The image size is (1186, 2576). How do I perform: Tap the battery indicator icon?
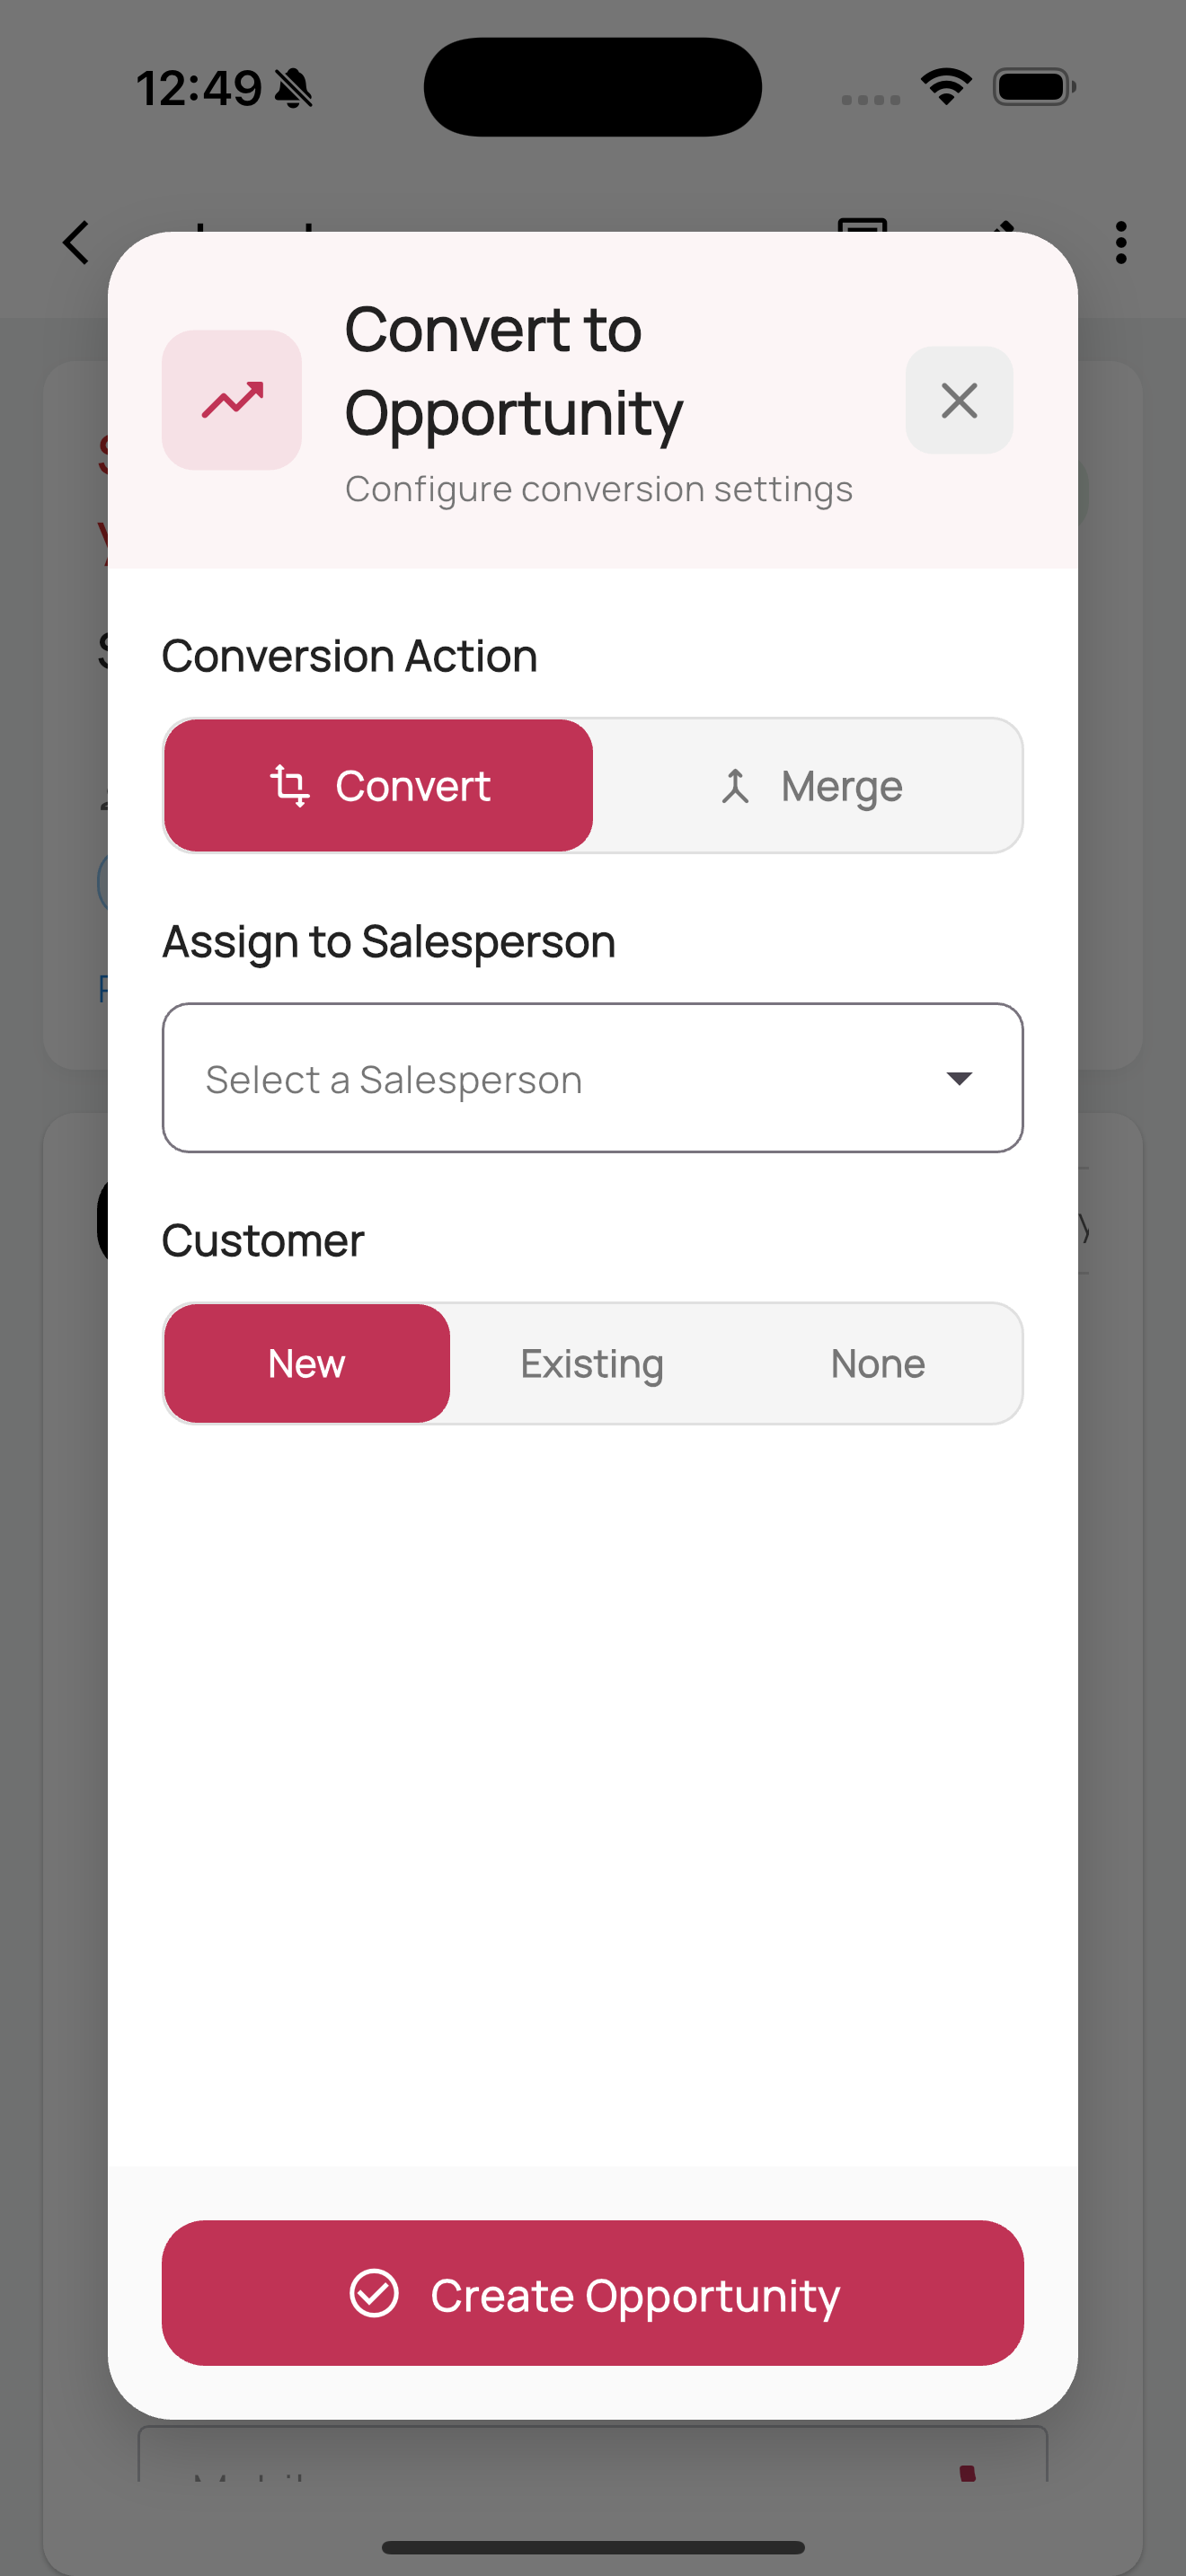[x=1034, y=87]
